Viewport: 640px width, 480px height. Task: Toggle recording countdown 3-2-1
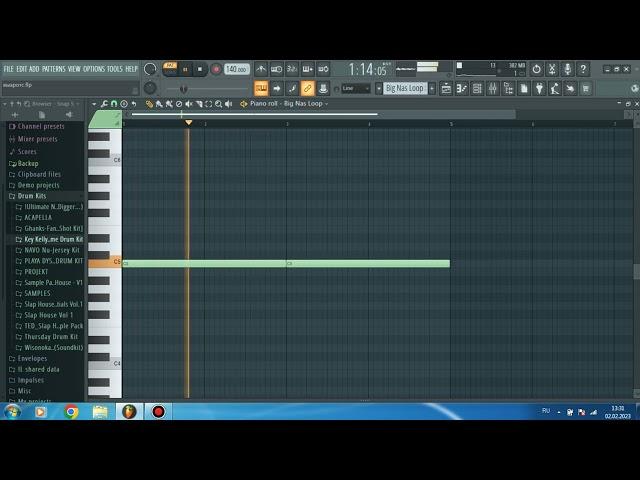pos(292,69)
